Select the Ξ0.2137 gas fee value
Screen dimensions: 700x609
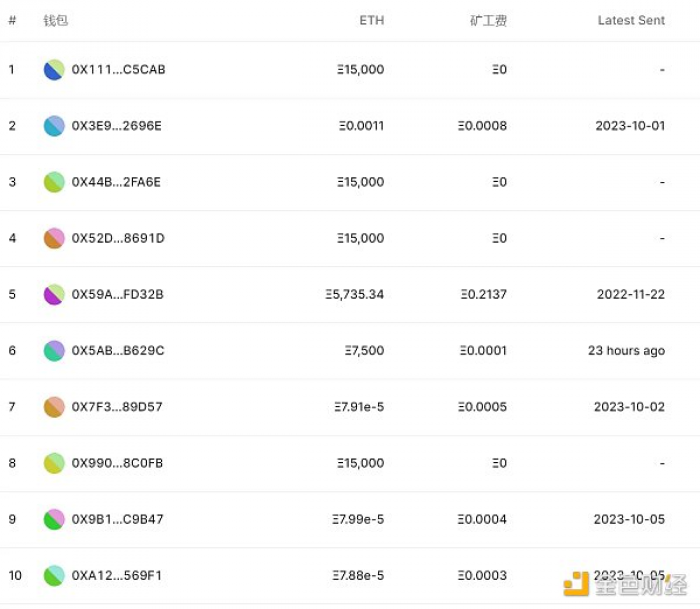click(x=484, y=295)
